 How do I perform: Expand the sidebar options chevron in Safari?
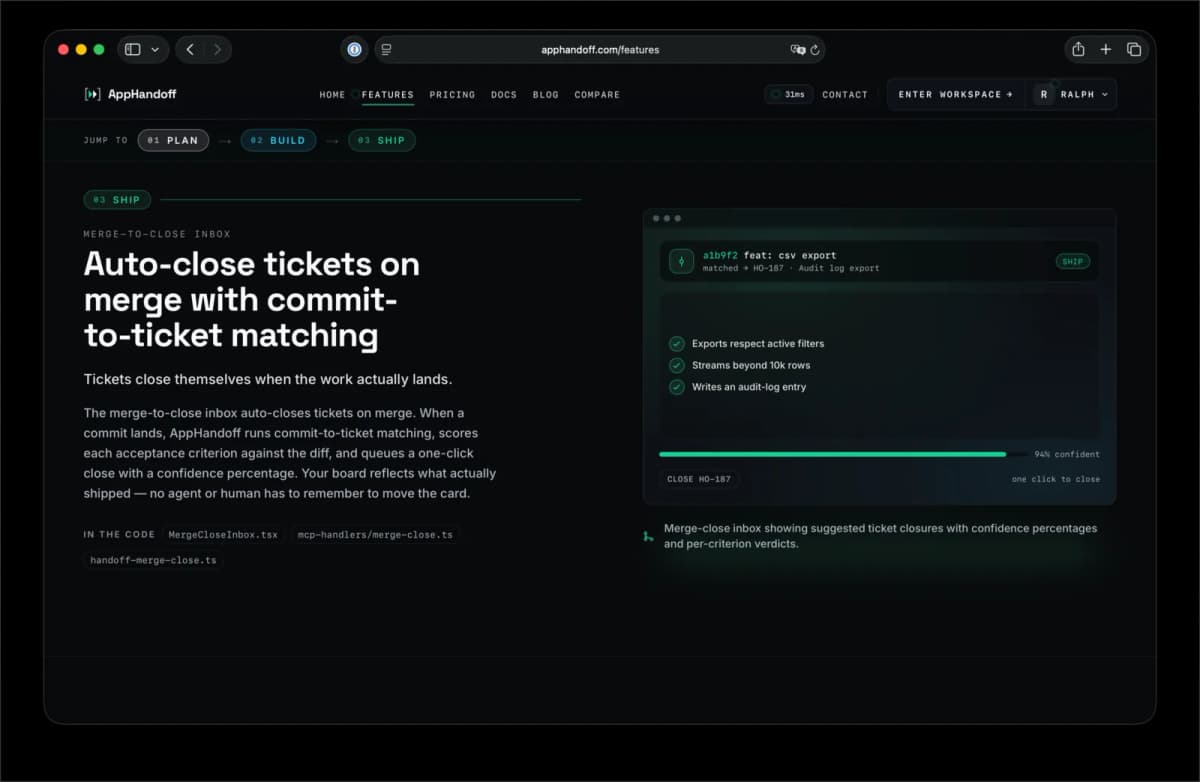155,49
